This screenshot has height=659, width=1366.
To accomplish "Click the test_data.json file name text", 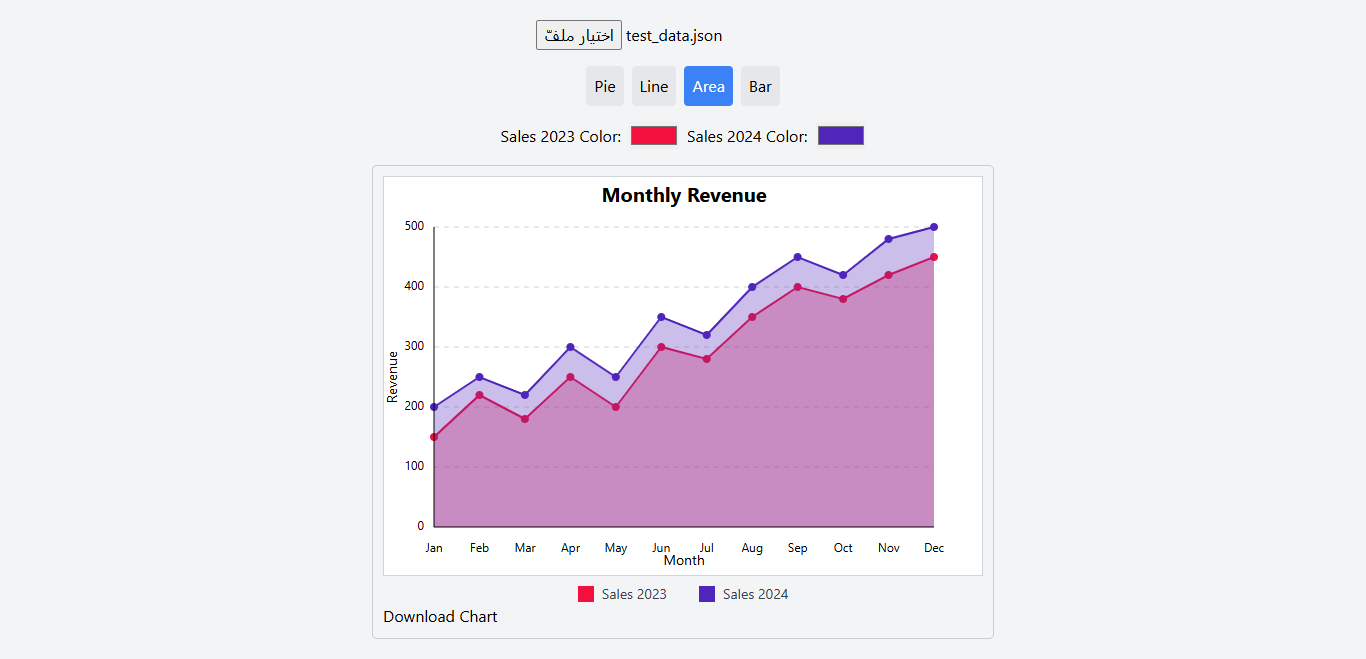I will click(x=674, y=36).
